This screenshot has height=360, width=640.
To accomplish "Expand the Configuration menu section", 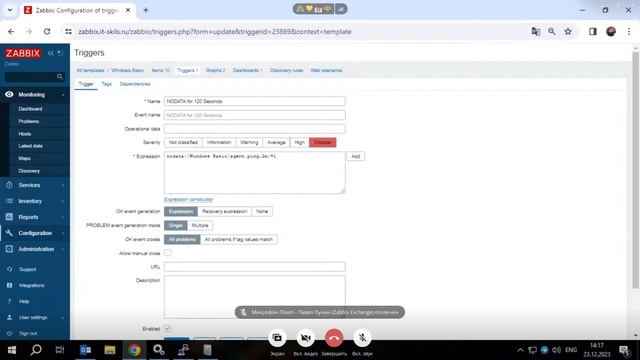I will pos(63,233).
